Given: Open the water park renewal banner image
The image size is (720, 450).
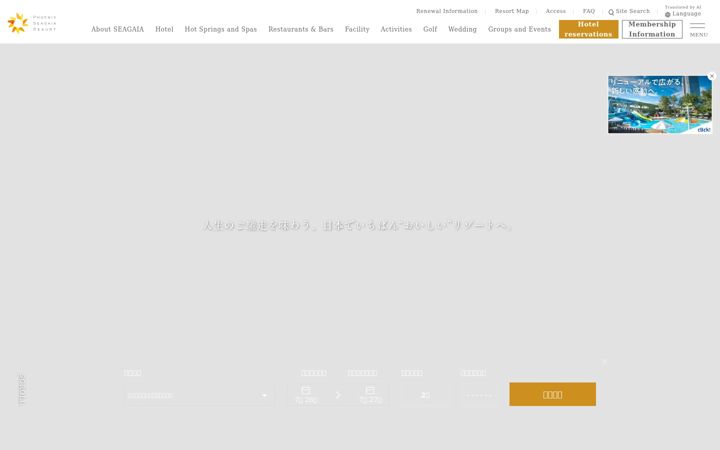Looking at the screenshot, I should point(659,105).
